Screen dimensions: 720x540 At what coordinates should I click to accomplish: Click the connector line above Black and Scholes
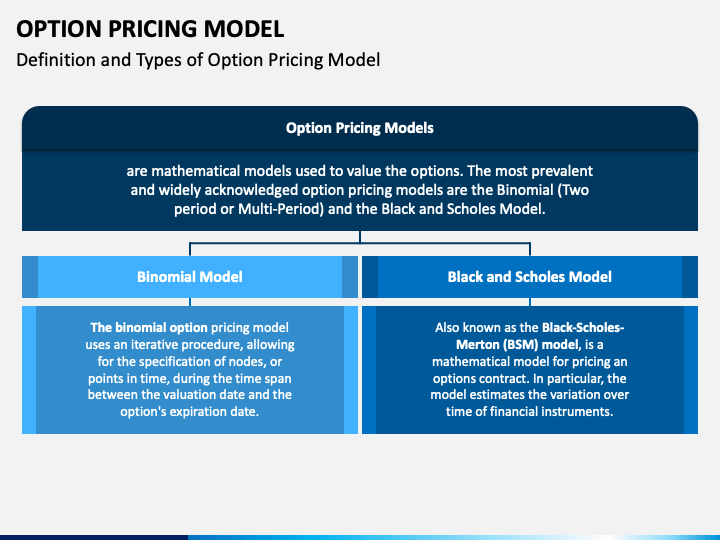(x=530, y=249)
